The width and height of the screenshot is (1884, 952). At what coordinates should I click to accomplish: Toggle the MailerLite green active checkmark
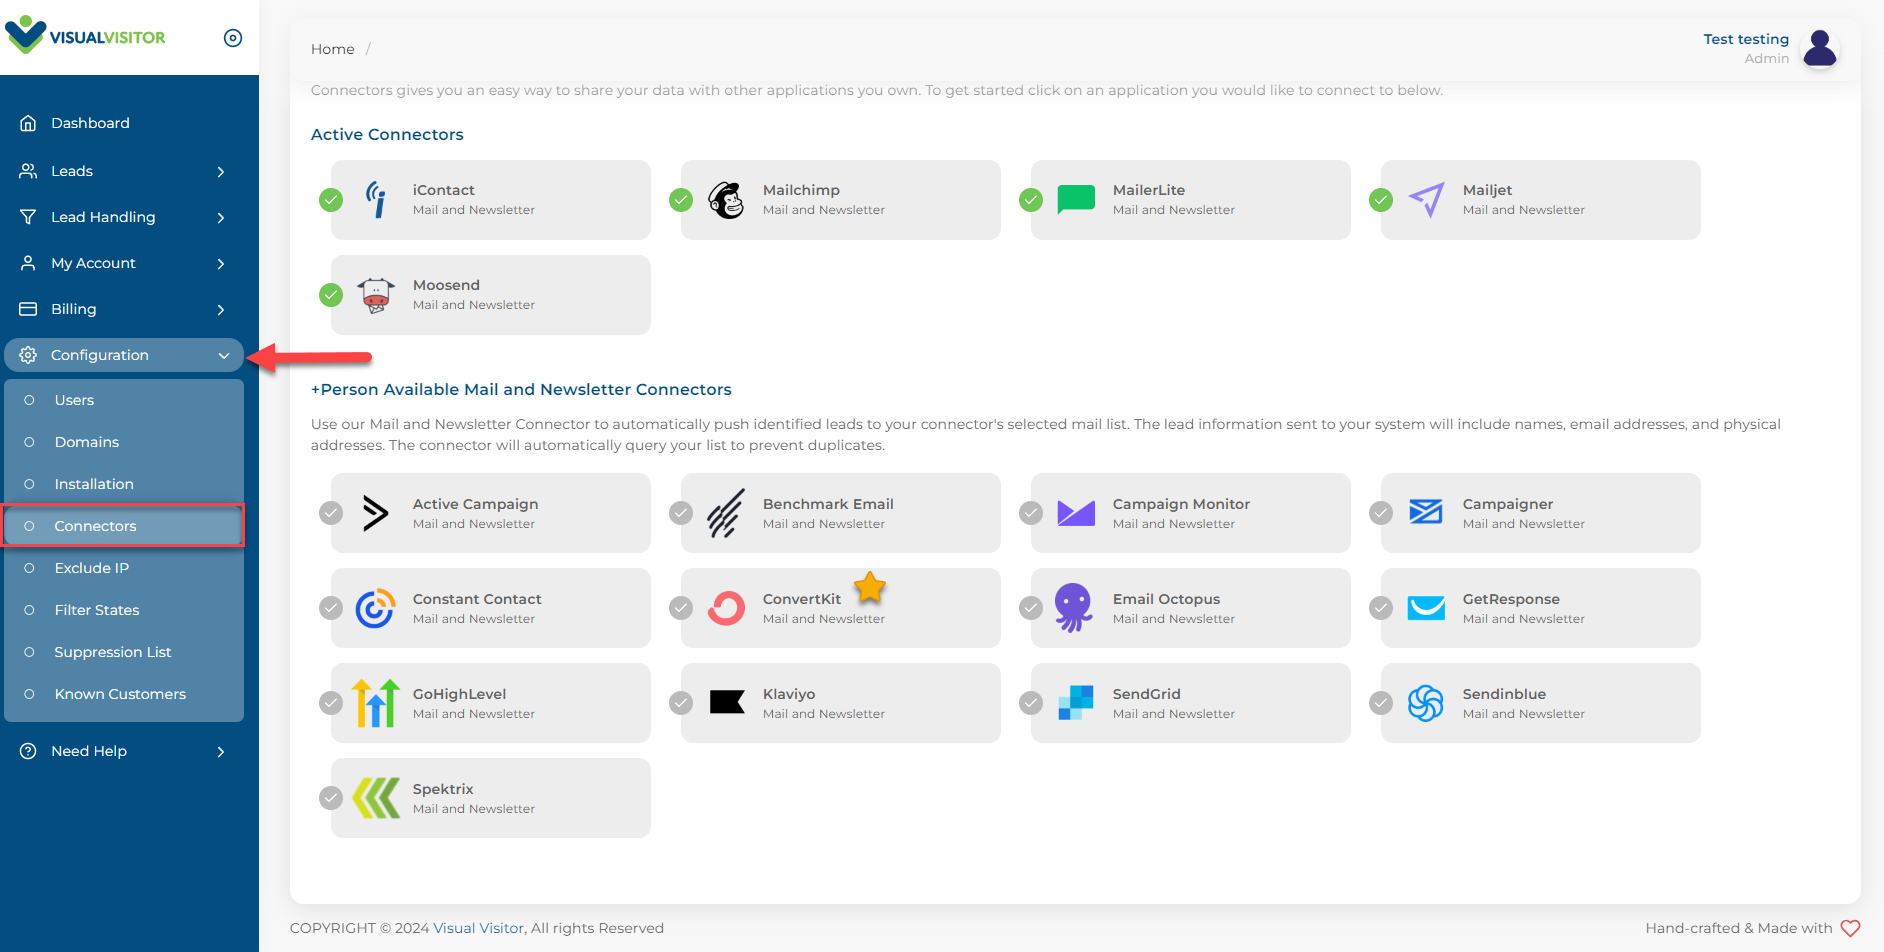[1031, 200]
